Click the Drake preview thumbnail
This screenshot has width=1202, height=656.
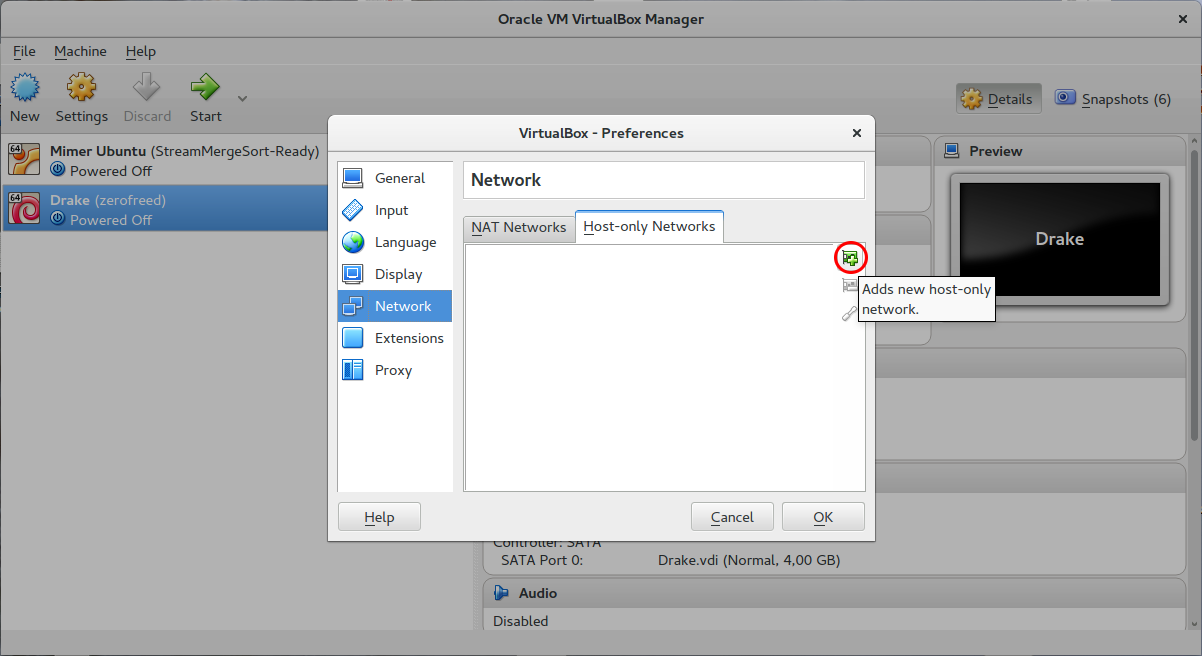(1059, 238)
